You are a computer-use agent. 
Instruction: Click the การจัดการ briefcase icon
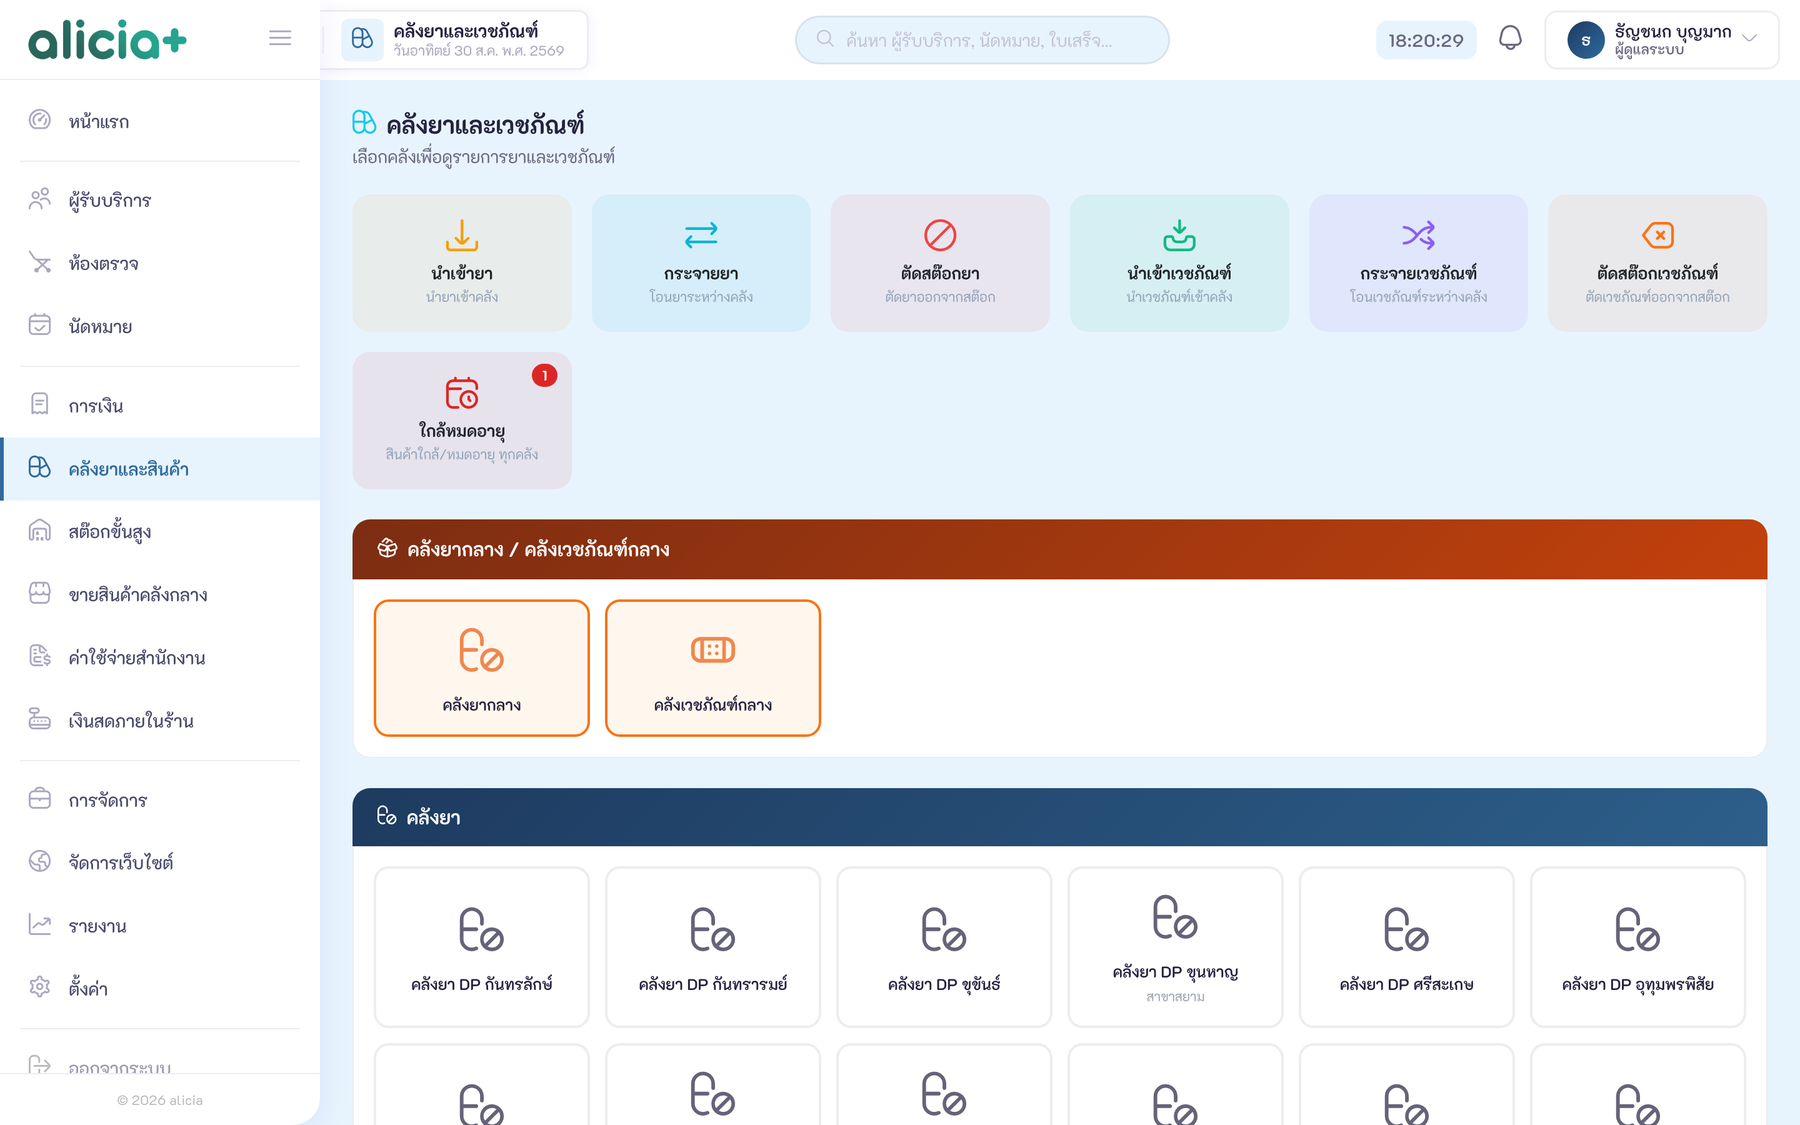coord(40,798)
